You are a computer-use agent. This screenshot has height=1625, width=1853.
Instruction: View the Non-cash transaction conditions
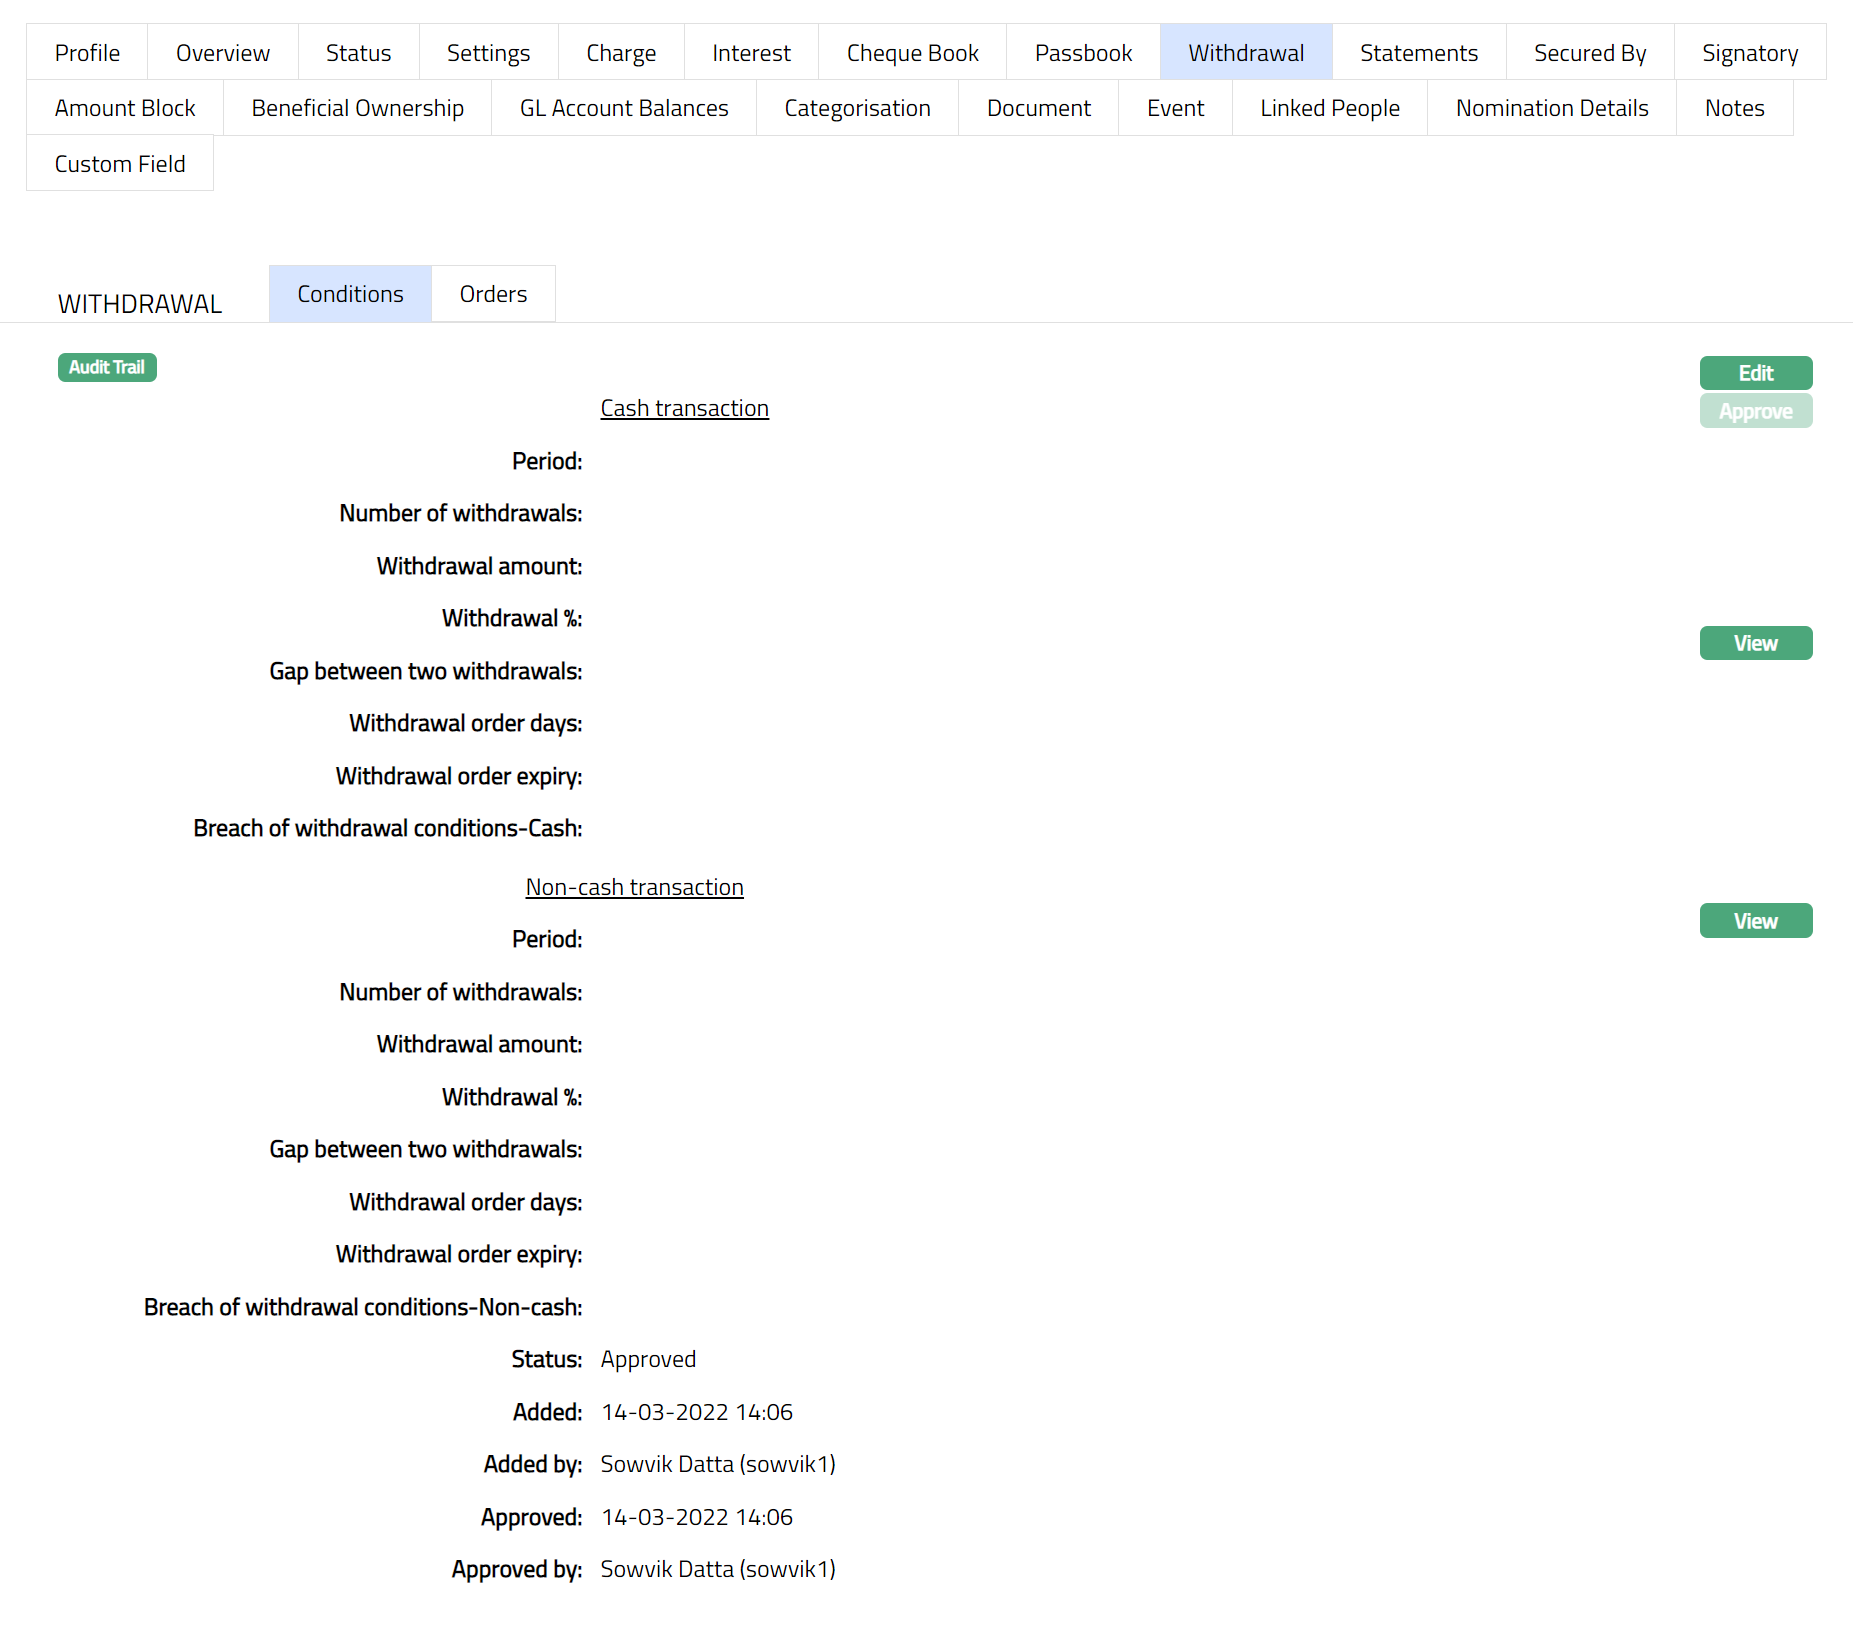(x=1755, y=921)
